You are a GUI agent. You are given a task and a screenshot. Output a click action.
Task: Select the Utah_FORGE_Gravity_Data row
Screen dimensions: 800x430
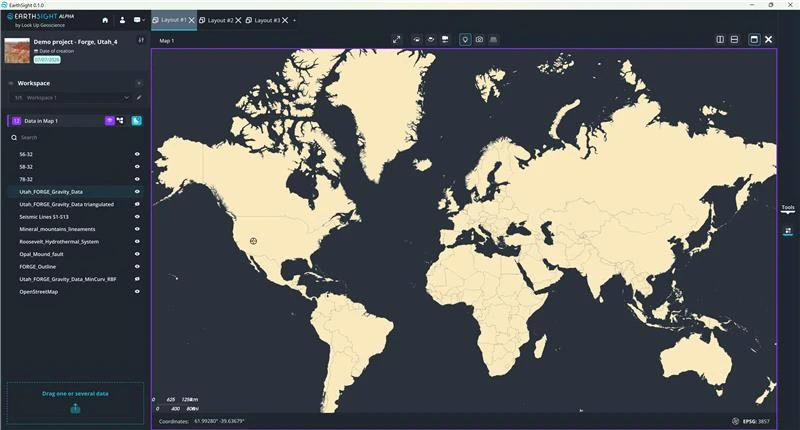pos(74,192)
